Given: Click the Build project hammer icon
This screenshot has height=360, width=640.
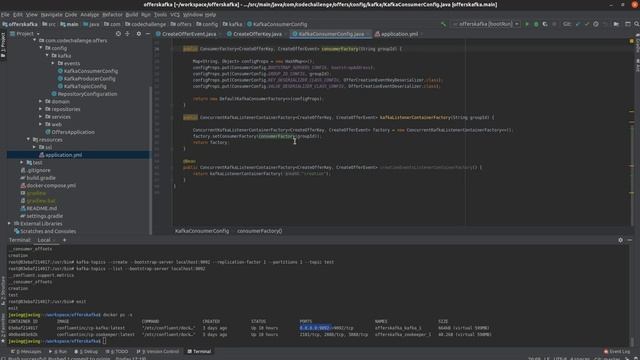Looking at the screenshot, I should [443, 24].
